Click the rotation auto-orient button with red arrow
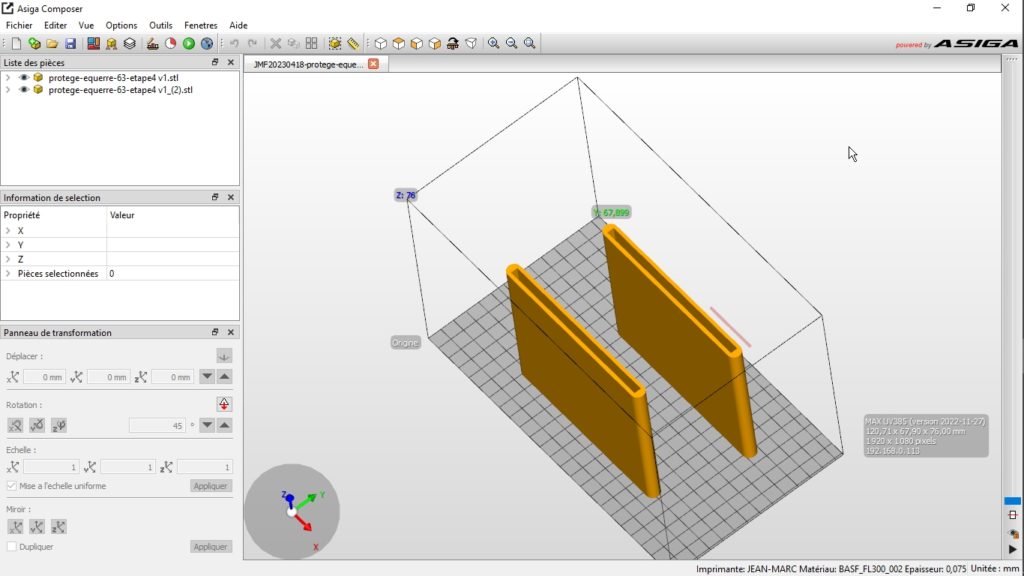This screenshot has width=1024, height=576. coord(224,404)
